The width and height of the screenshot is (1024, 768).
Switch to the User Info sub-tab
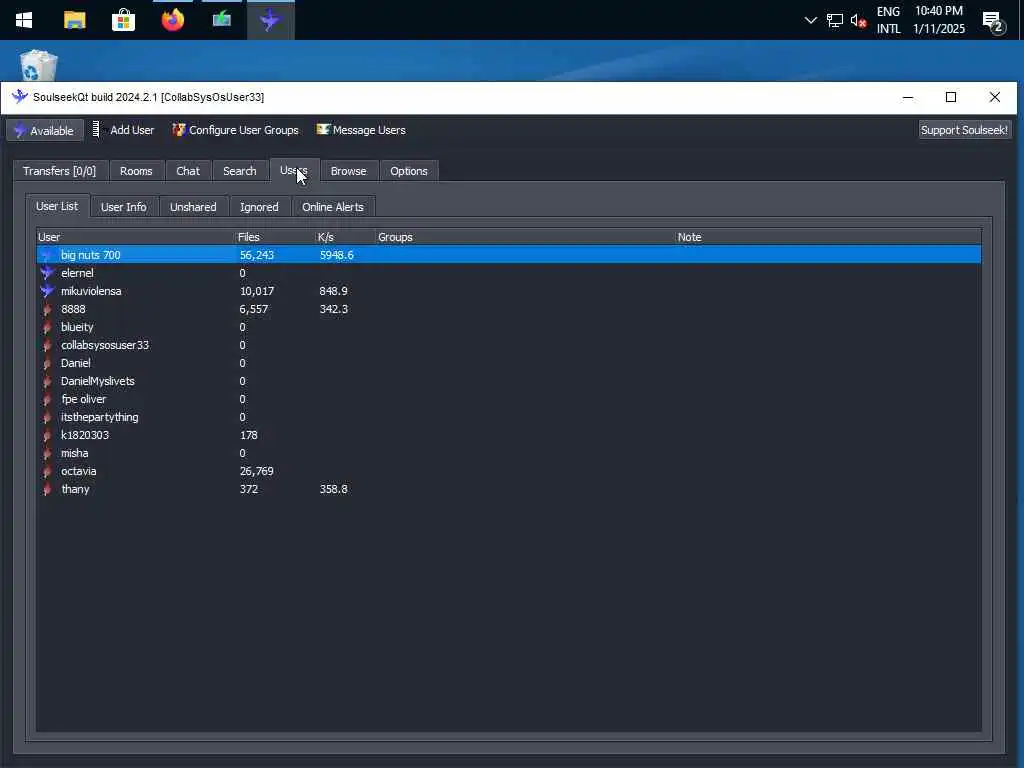click(x=123, y=207)
